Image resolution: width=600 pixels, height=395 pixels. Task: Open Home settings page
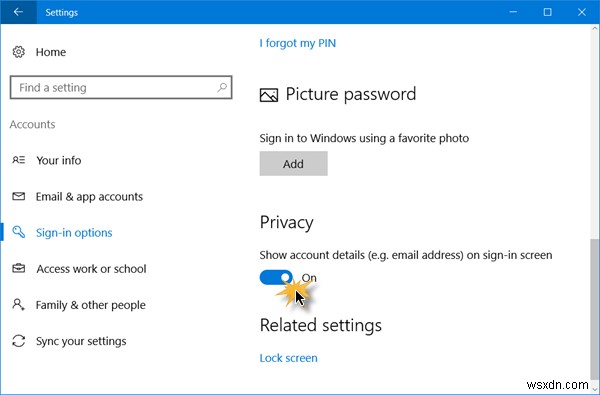tap(51, 52)
